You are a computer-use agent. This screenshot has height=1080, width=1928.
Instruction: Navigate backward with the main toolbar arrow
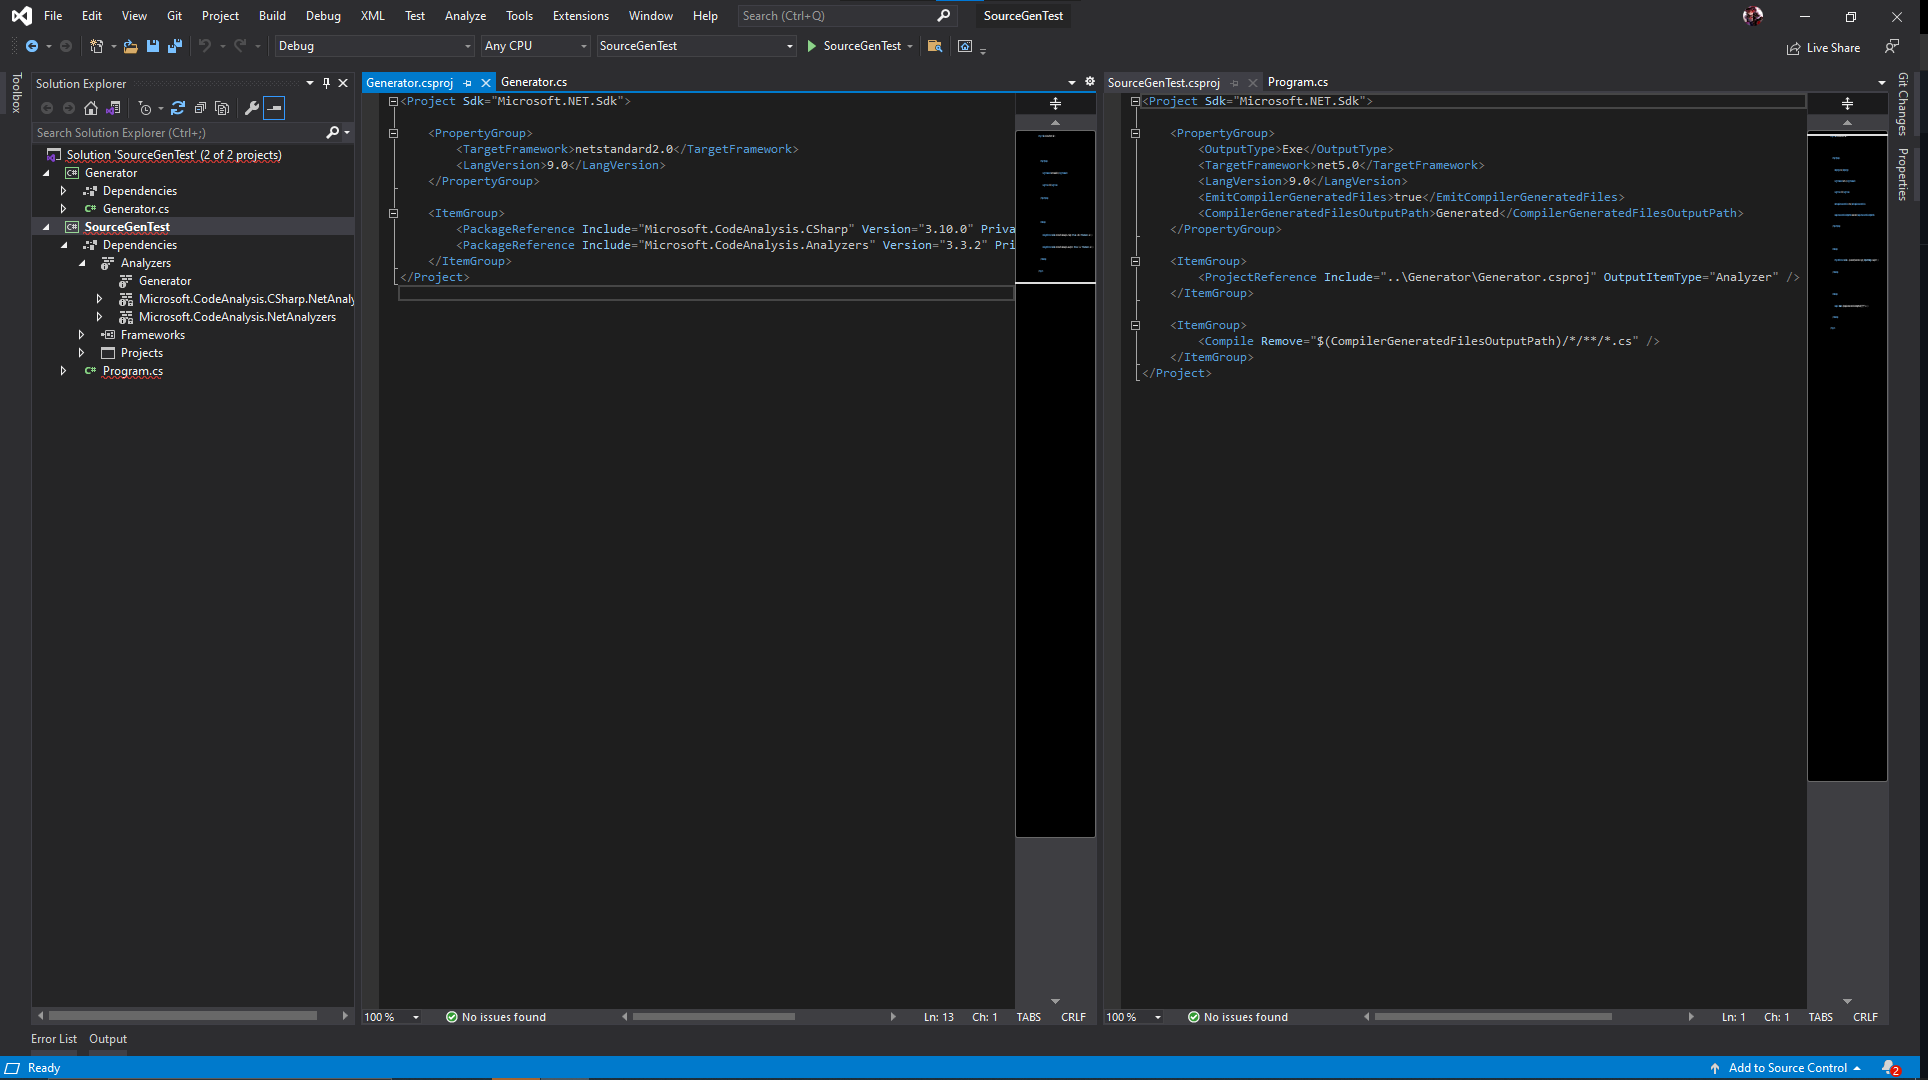32,46
